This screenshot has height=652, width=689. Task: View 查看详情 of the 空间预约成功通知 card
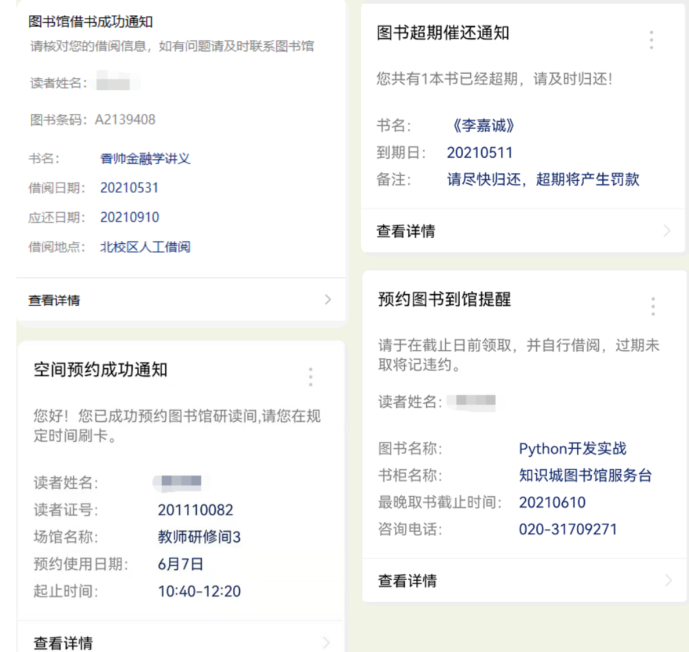coord(63,642)
